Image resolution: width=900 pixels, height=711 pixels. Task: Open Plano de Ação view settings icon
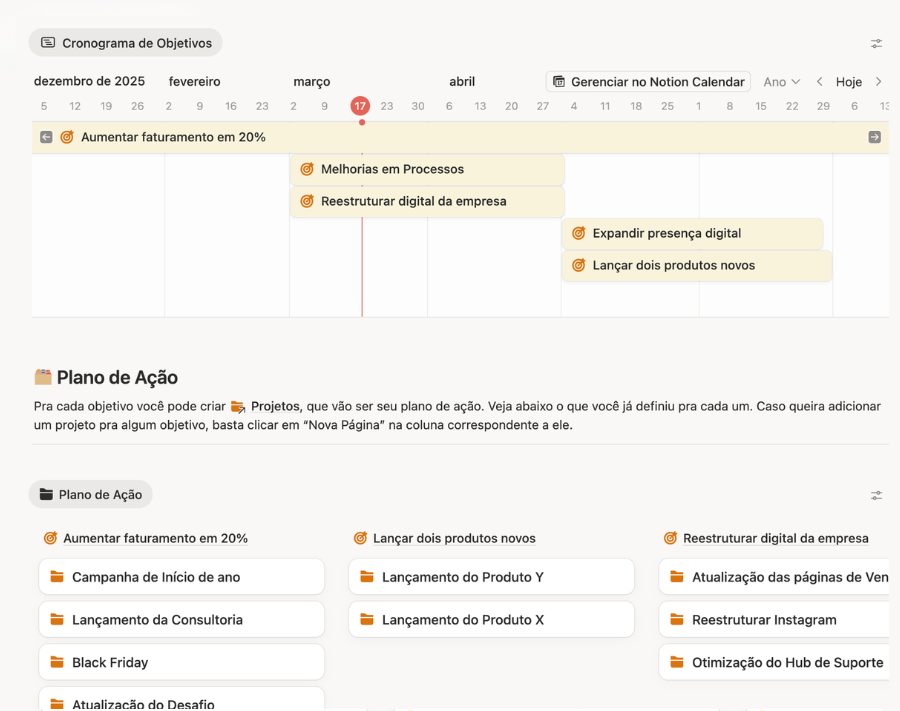click(x=876, y=495)
